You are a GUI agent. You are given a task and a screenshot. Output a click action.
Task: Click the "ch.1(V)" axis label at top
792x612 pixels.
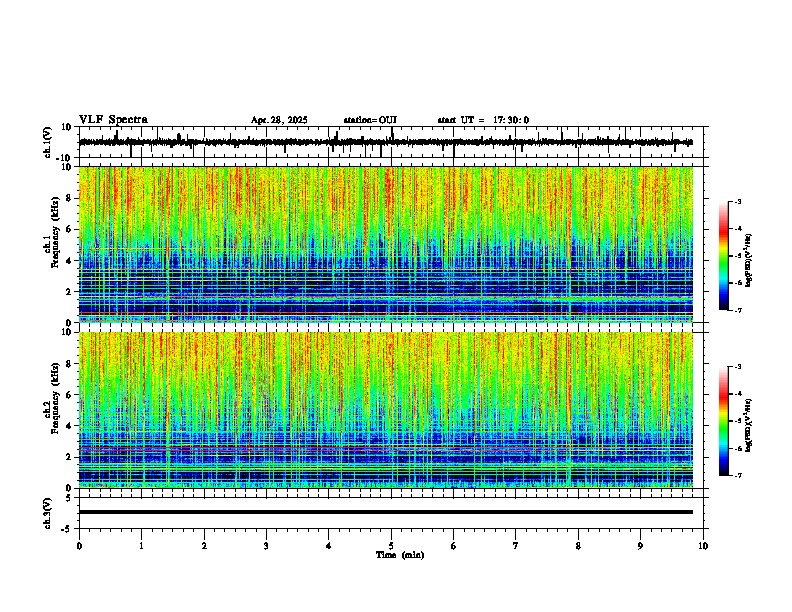[48, 142]
